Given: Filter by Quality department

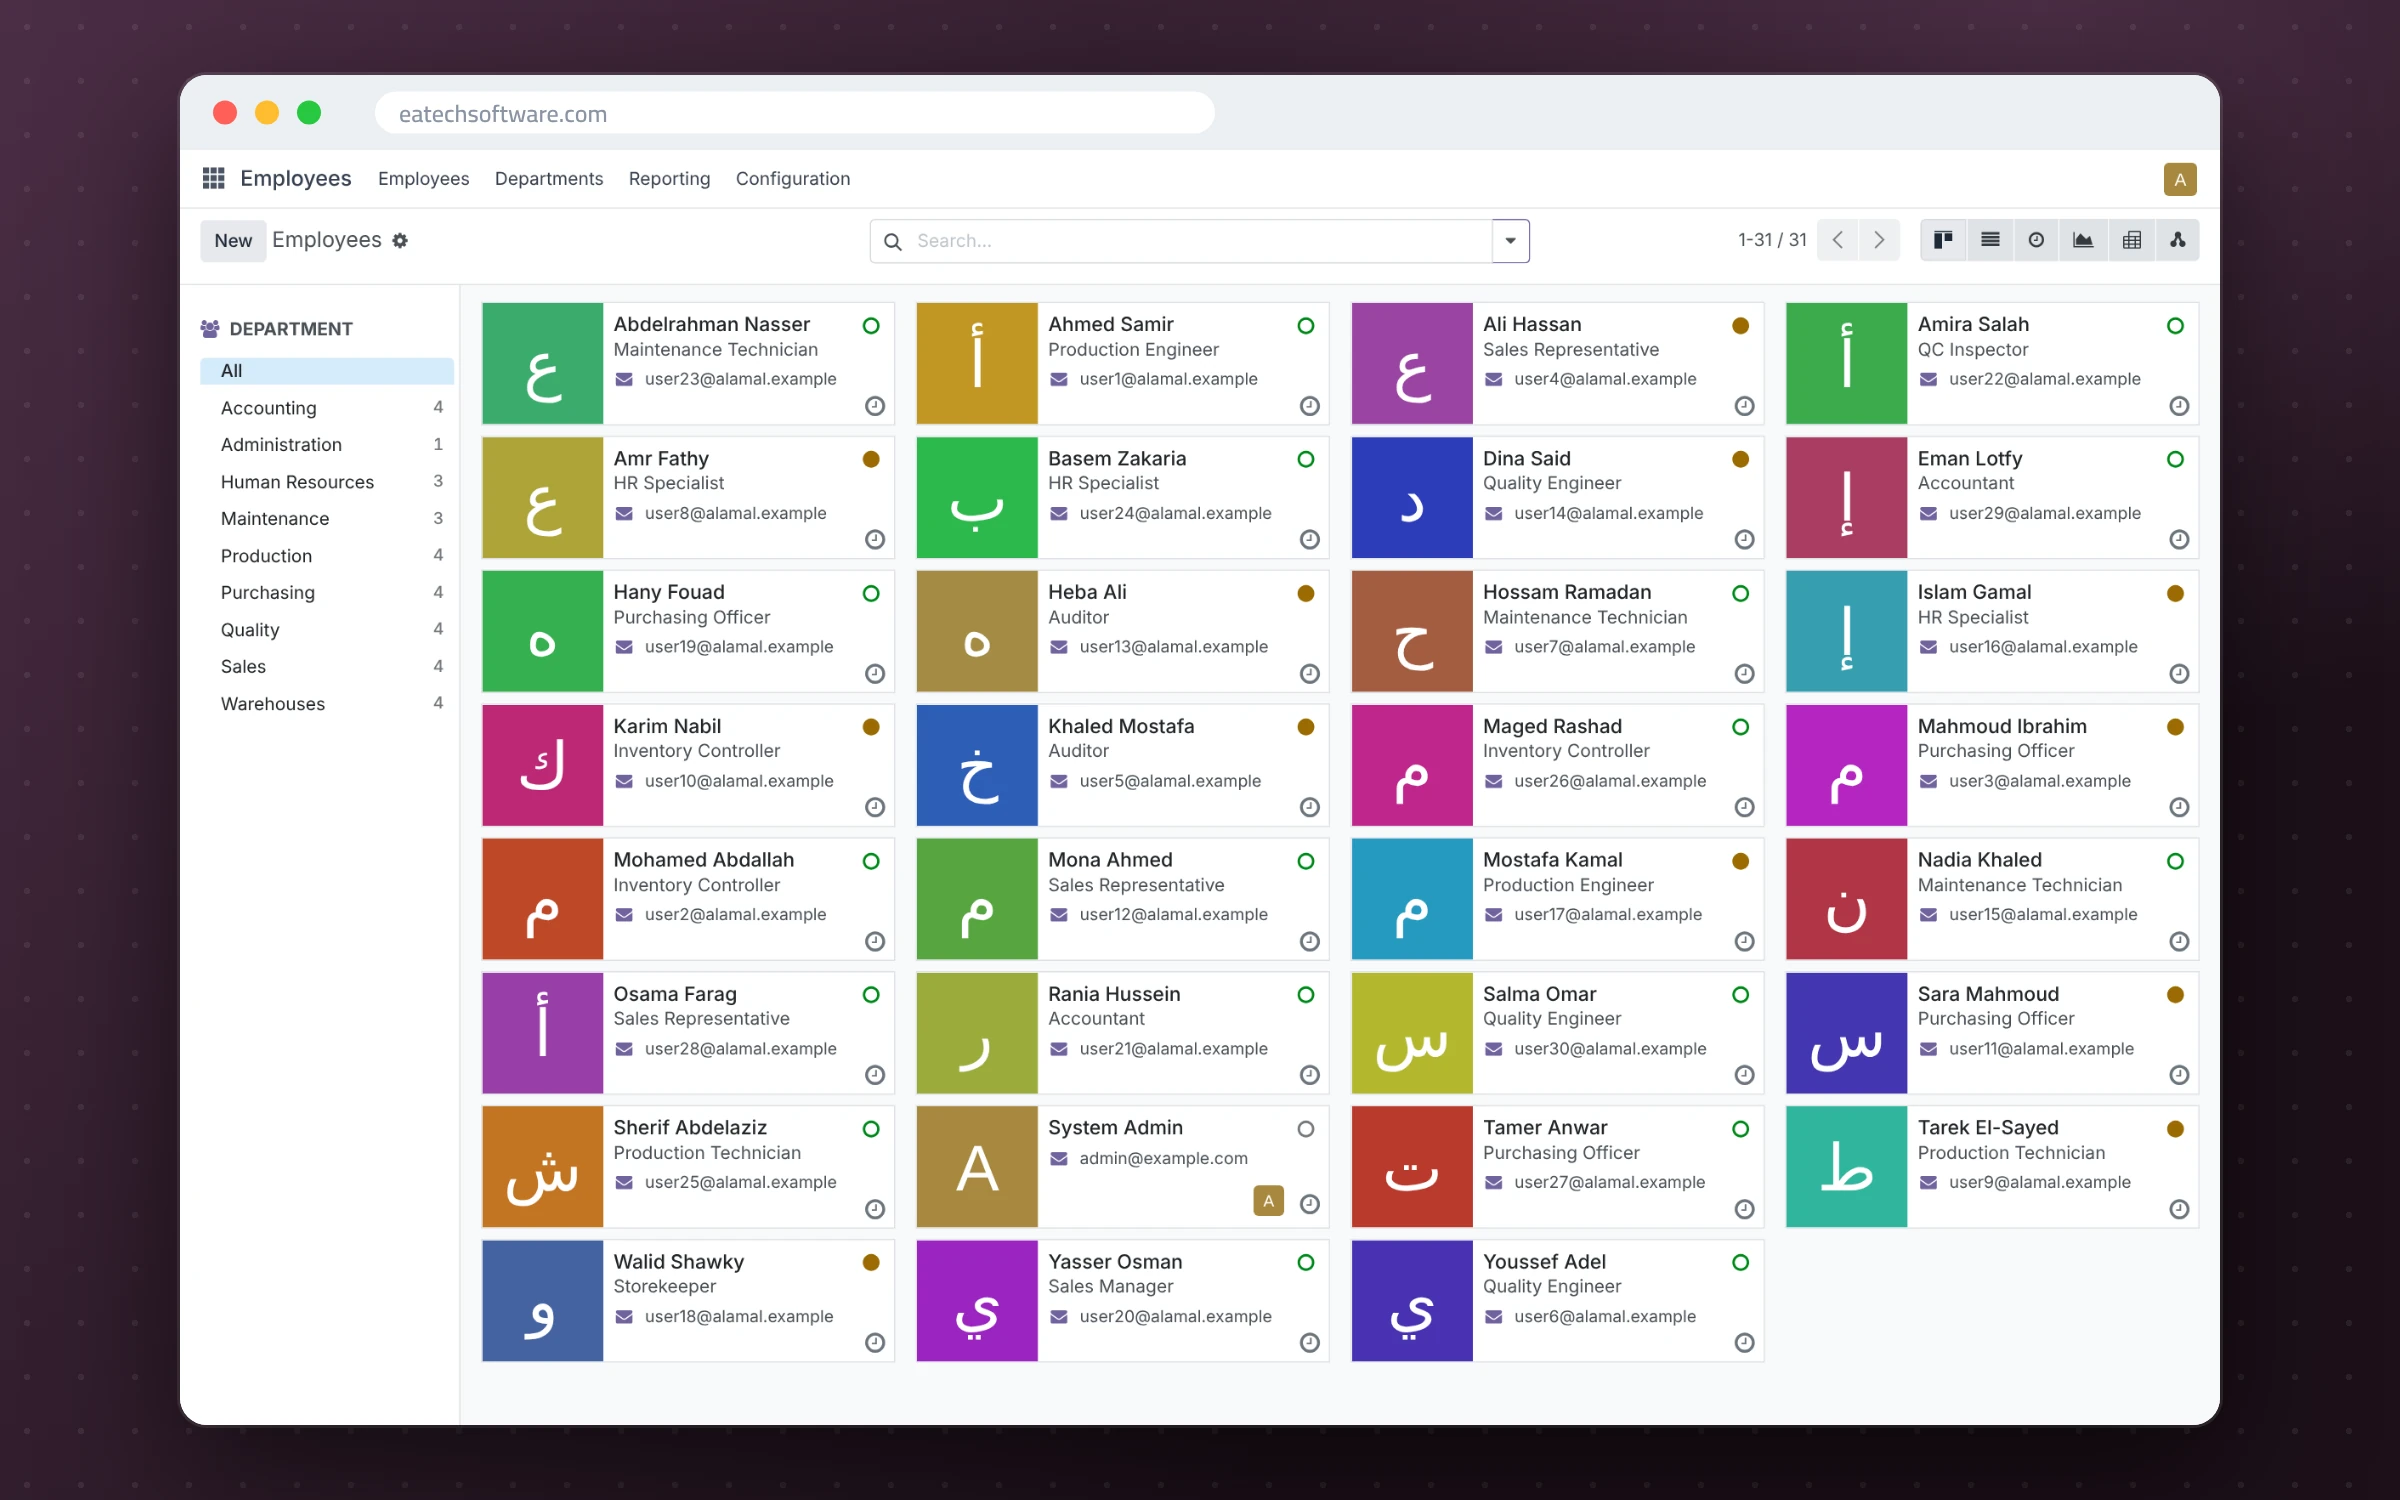Looking at the screenshot, I should (327, 630).
